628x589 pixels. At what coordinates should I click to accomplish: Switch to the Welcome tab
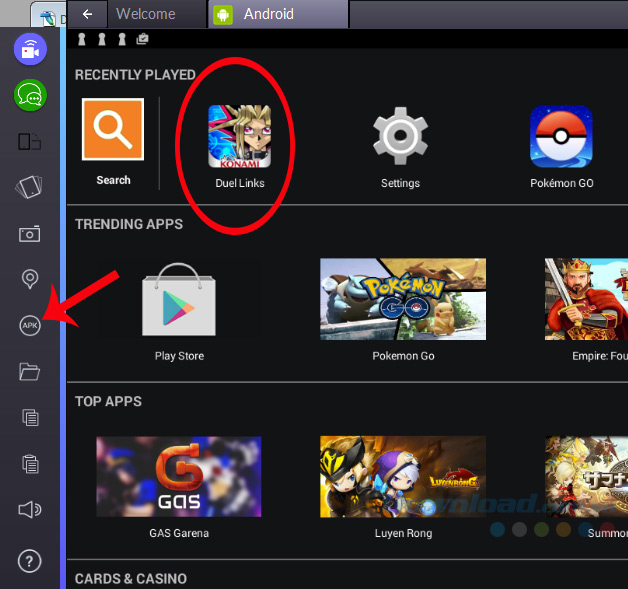click(157, 14)
